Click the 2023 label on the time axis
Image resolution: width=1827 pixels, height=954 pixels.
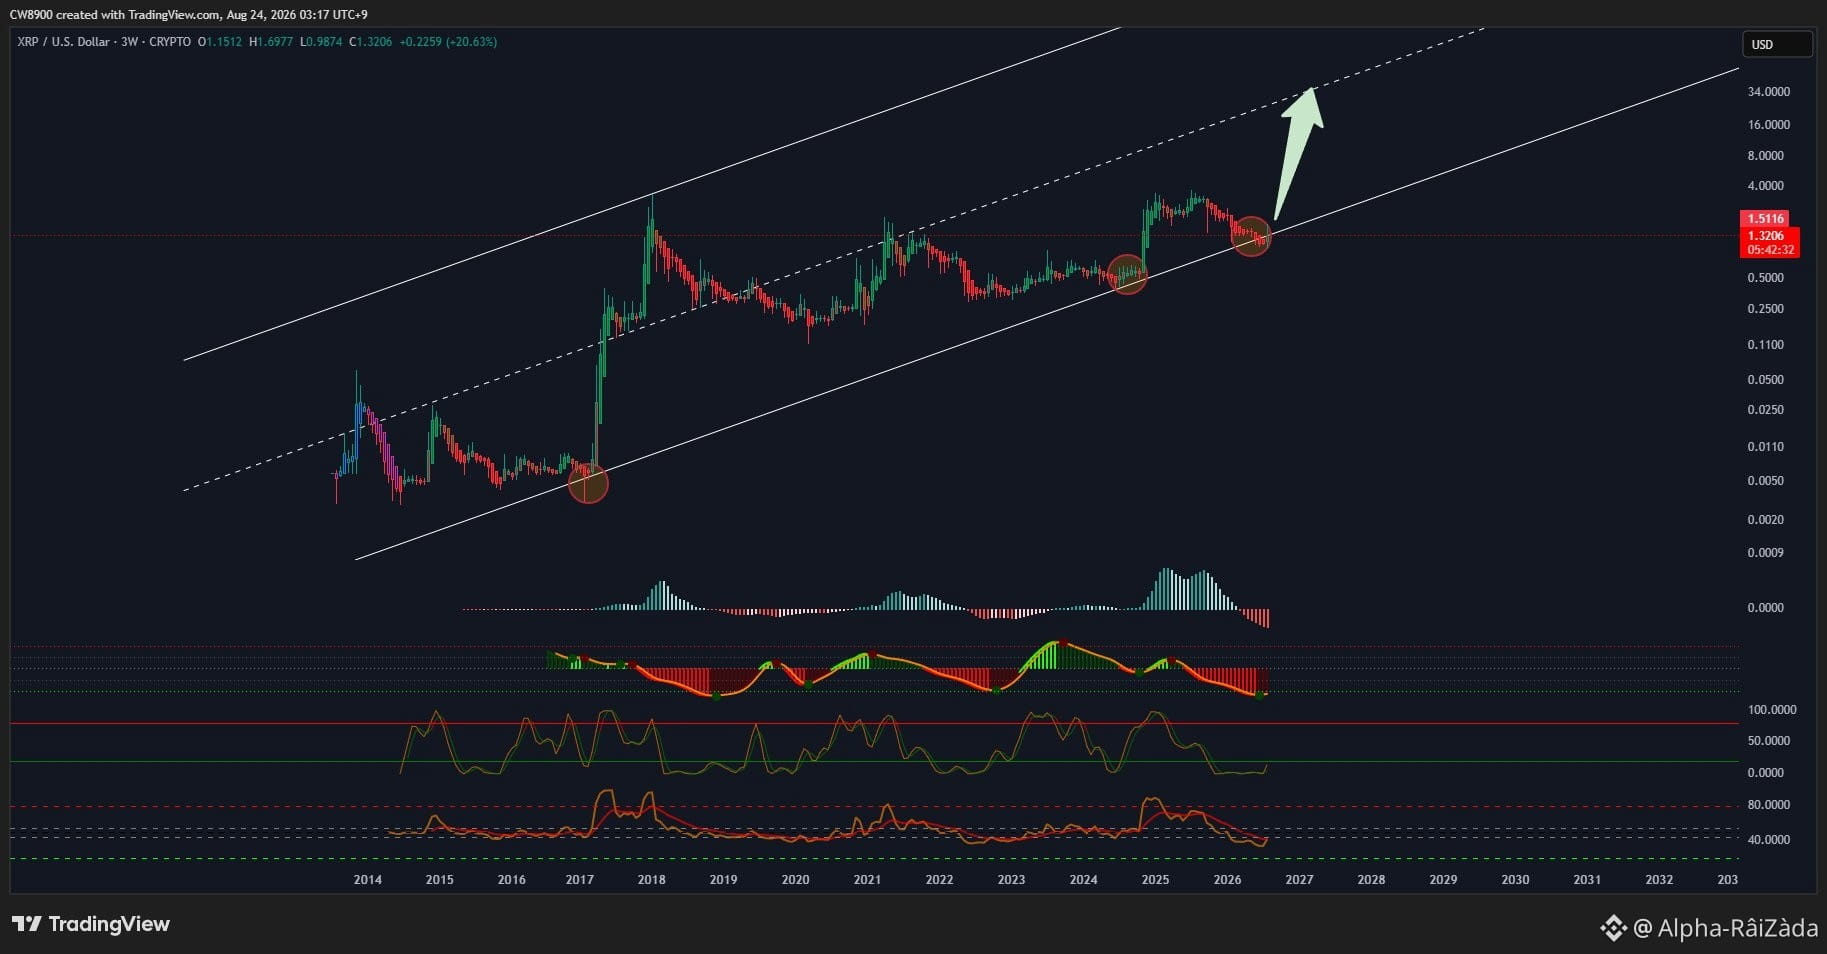(1011, 880)
